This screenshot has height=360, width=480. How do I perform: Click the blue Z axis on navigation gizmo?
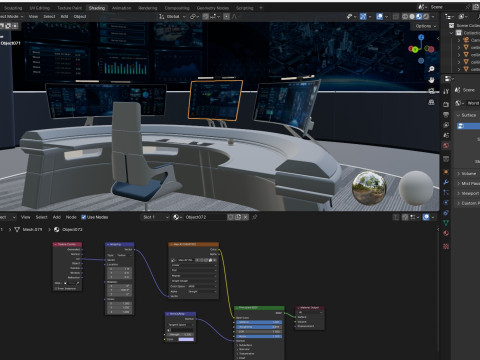click(x=421, y=37)
